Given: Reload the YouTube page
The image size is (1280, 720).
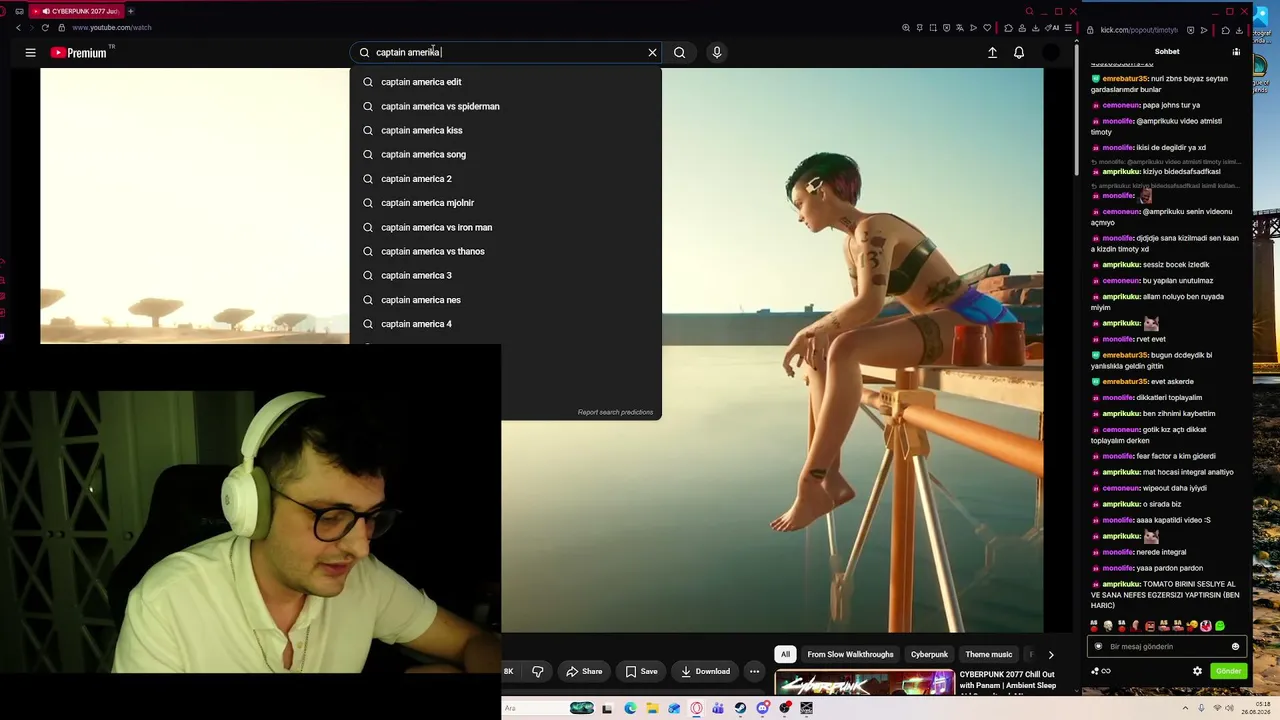Looking at the screenshot, I should (x=45, y=27).
